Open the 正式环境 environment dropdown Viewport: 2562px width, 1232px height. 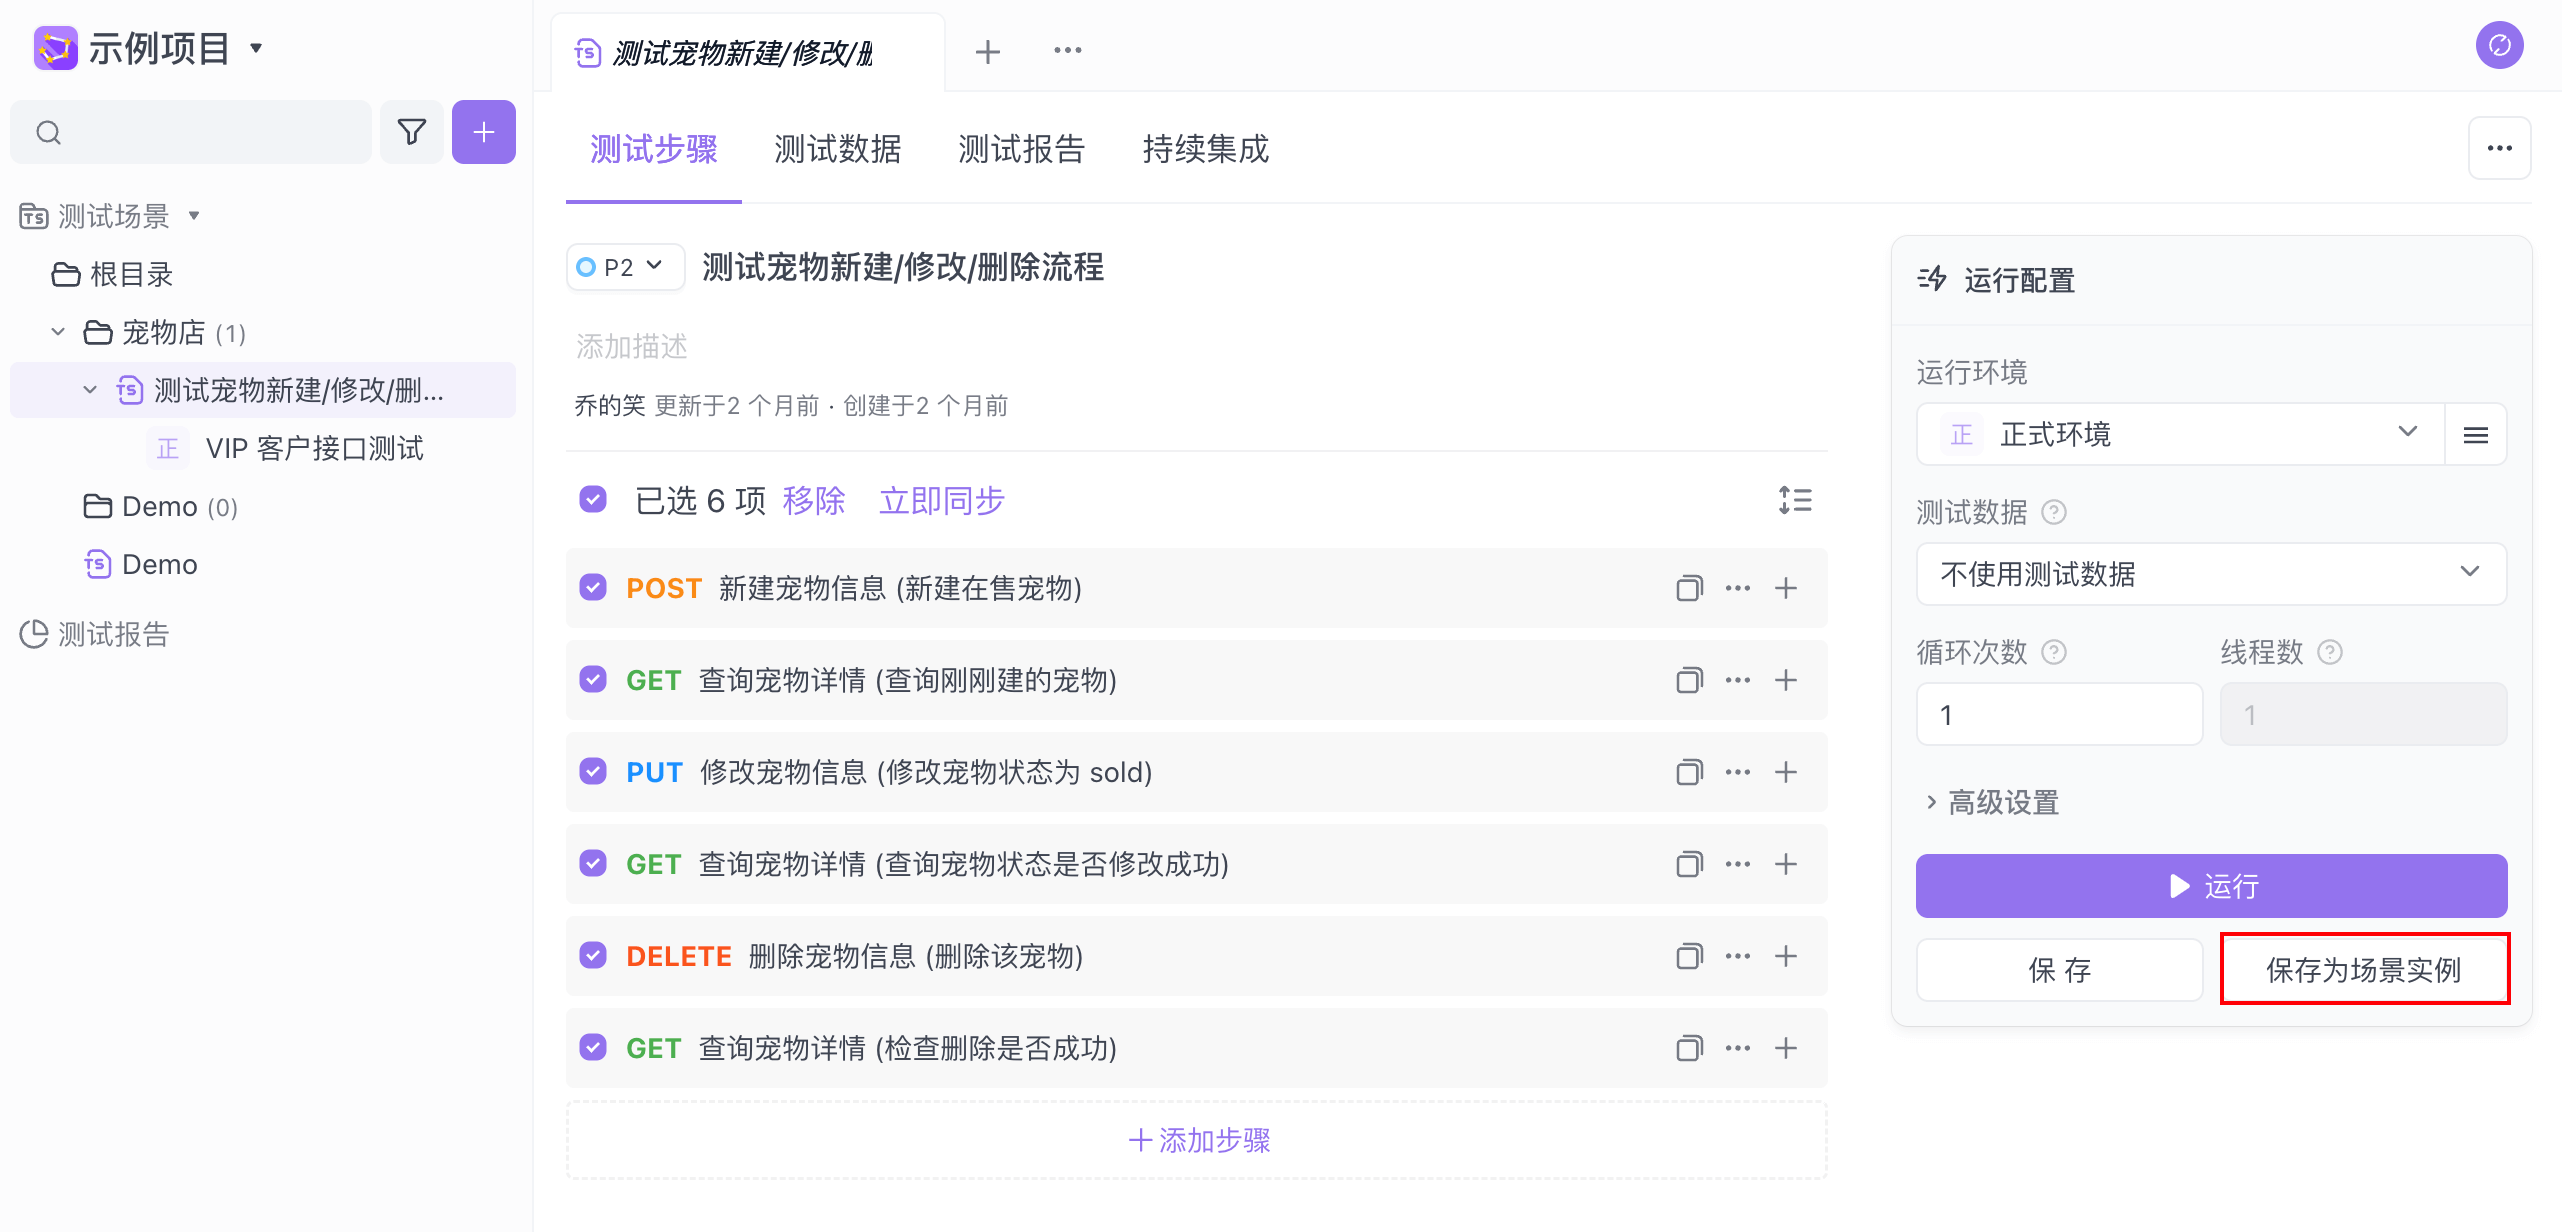point(2180,435)
